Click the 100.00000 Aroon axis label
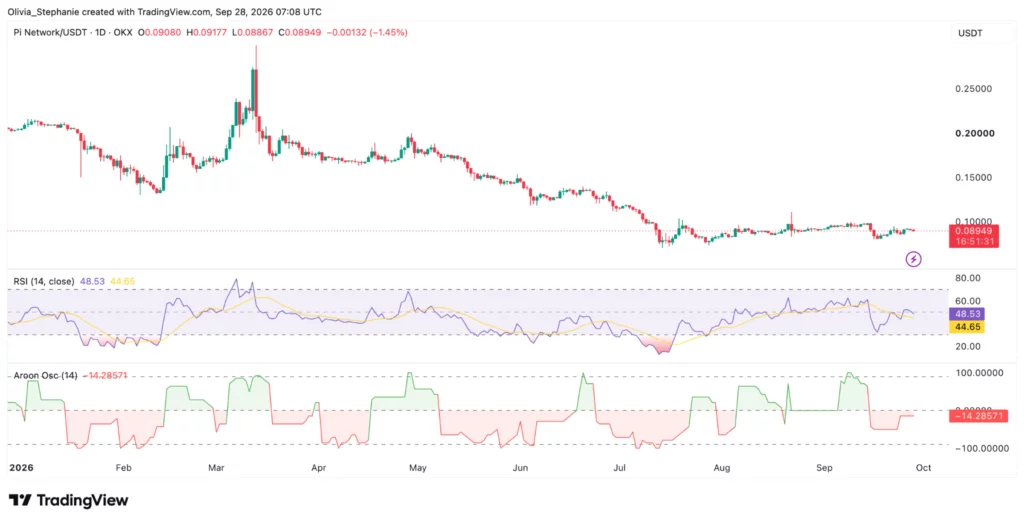1024x523 pixels. pyautogui.click(x=979, y=373)
